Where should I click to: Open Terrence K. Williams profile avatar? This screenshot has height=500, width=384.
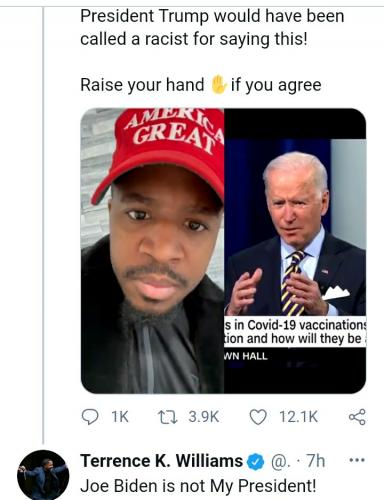coord(43,475)
